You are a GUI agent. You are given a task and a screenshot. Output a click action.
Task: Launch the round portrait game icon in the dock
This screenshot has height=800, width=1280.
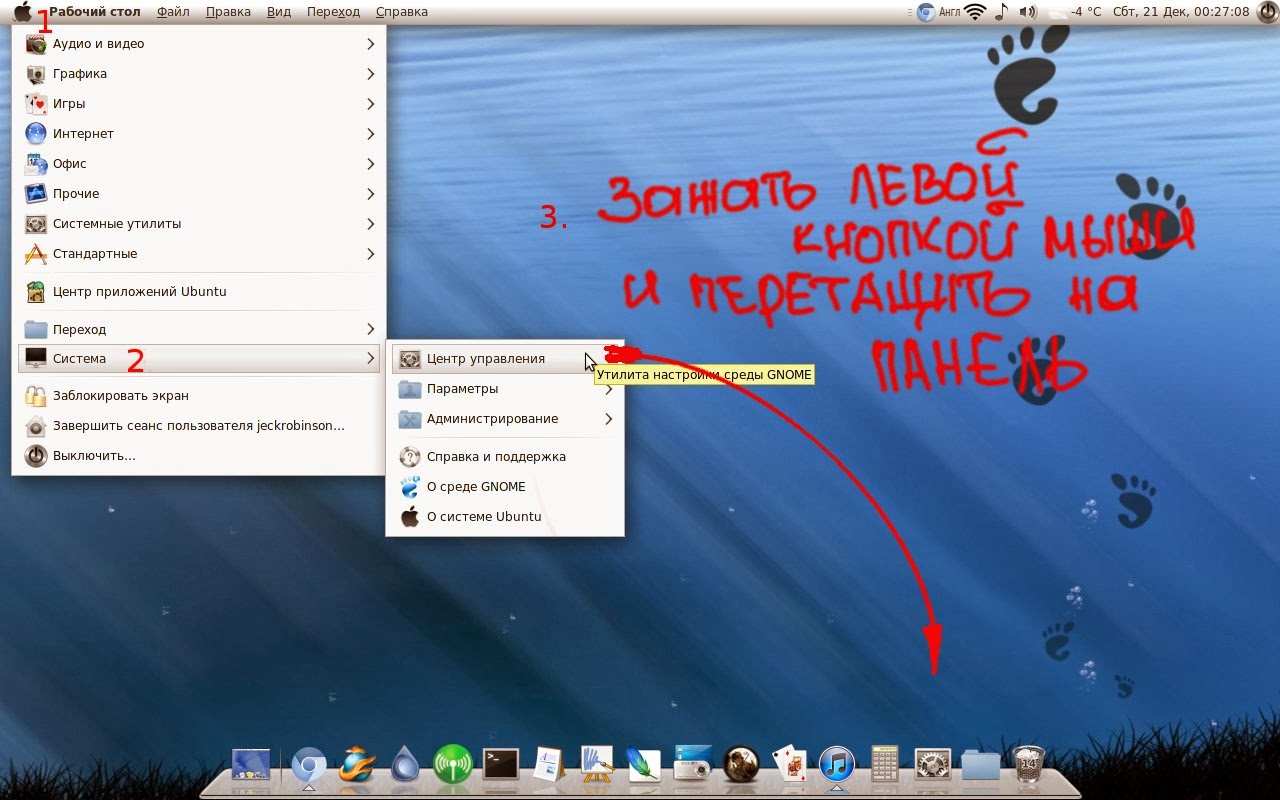[x=741, y=764]
